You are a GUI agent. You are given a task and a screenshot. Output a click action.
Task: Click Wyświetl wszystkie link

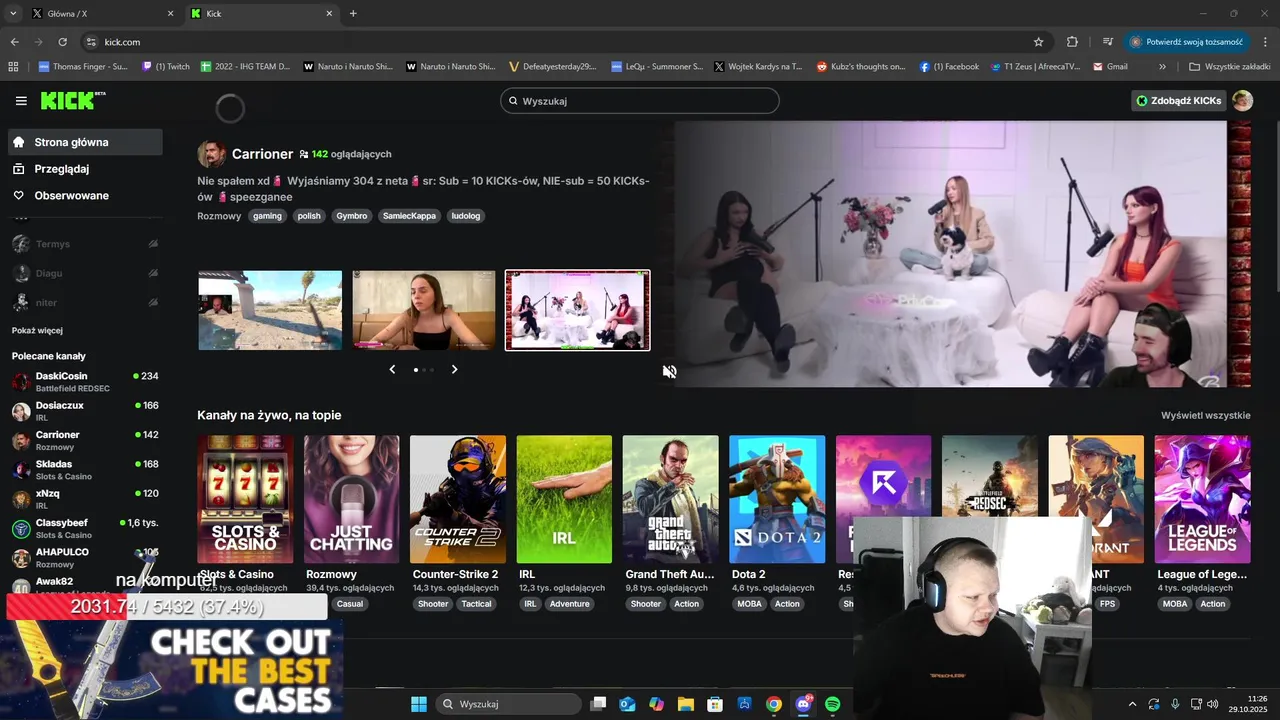pos(1205,415)
